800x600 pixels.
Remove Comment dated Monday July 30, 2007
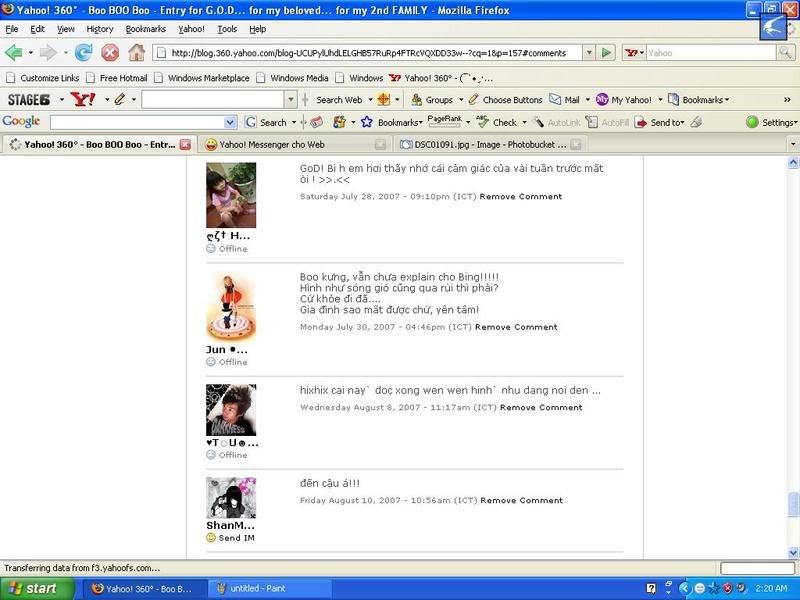pos(516,327)
